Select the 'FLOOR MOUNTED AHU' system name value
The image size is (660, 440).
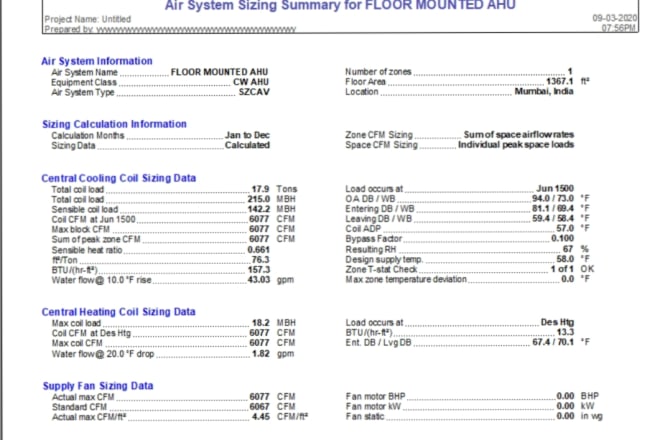219,72
